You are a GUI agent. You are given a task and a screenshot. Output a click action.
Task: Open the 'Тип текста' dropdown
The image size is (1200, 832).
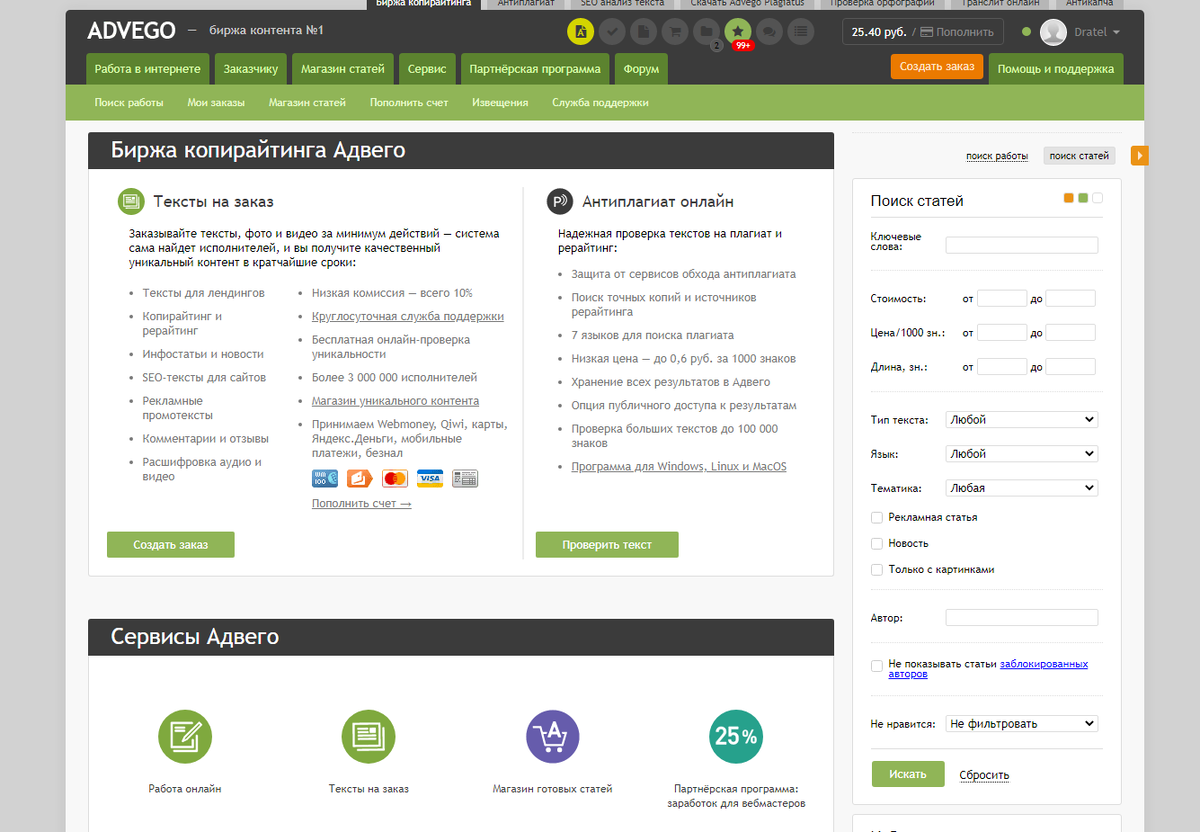point(1022,420)
